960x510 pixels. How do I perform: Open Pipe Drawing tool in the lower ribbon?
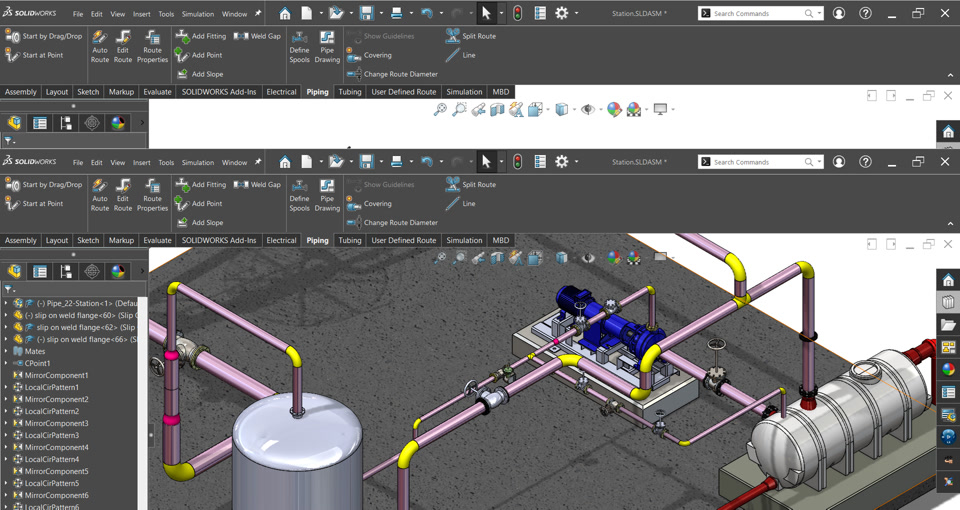pyautogui.click(x=327, y=195)
